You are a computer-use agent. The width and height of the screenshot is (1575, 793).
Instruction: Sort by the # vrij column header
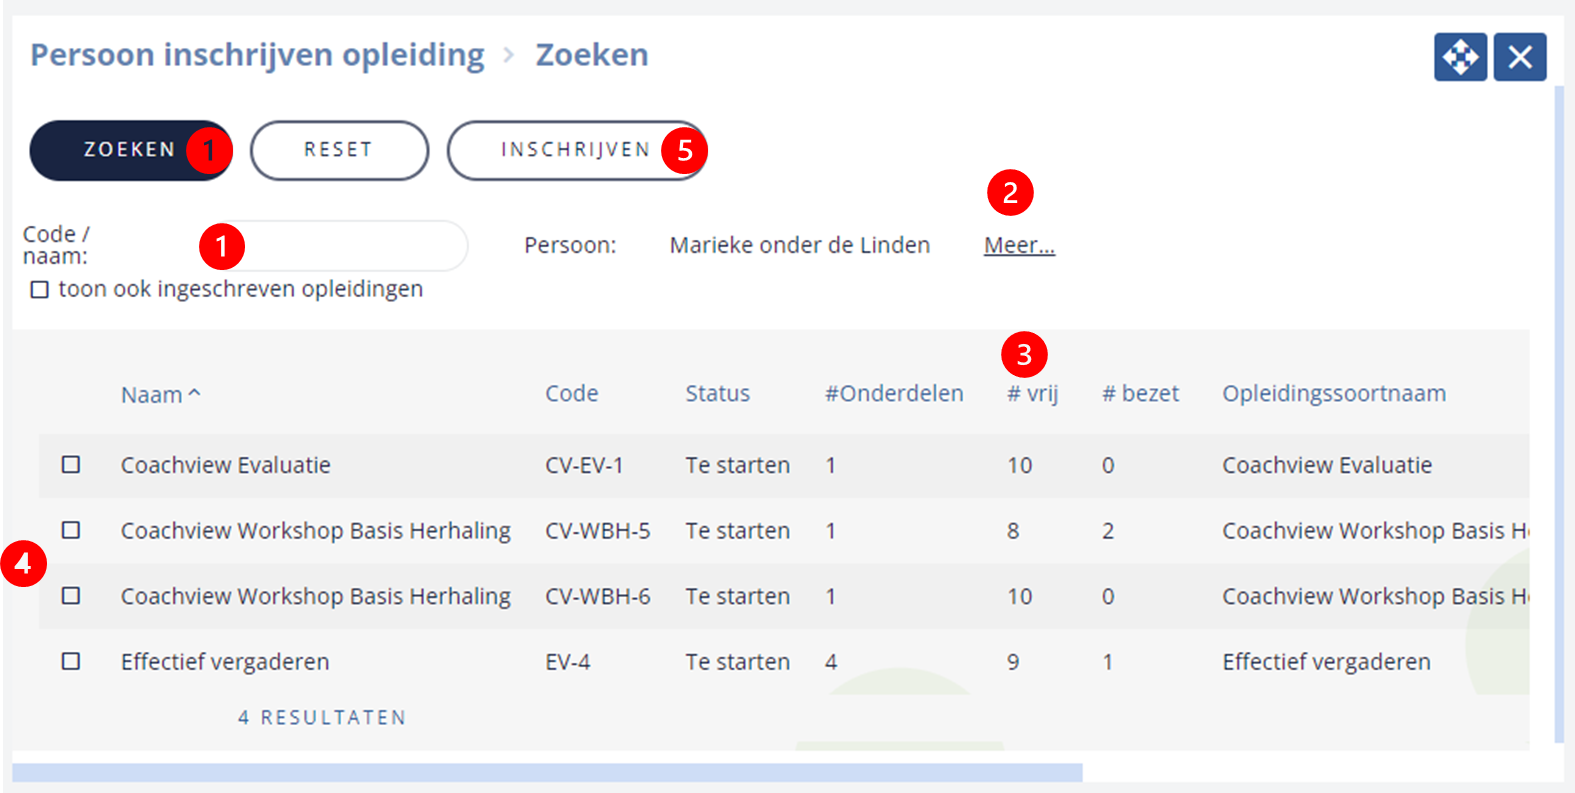pos(1032,394)
